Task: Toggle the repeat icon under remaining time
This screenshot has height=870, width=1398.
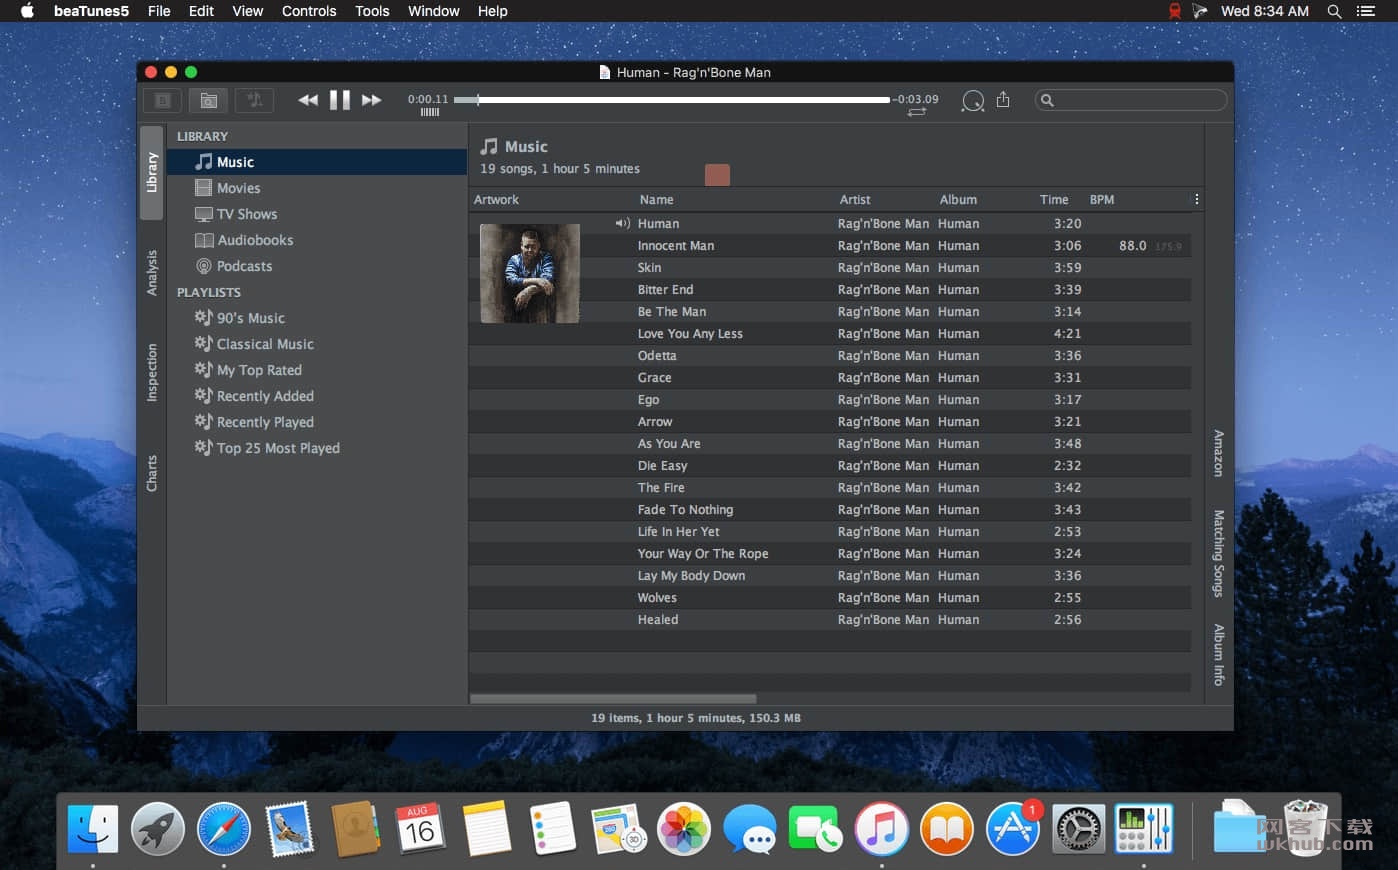Action: (916, 112)
